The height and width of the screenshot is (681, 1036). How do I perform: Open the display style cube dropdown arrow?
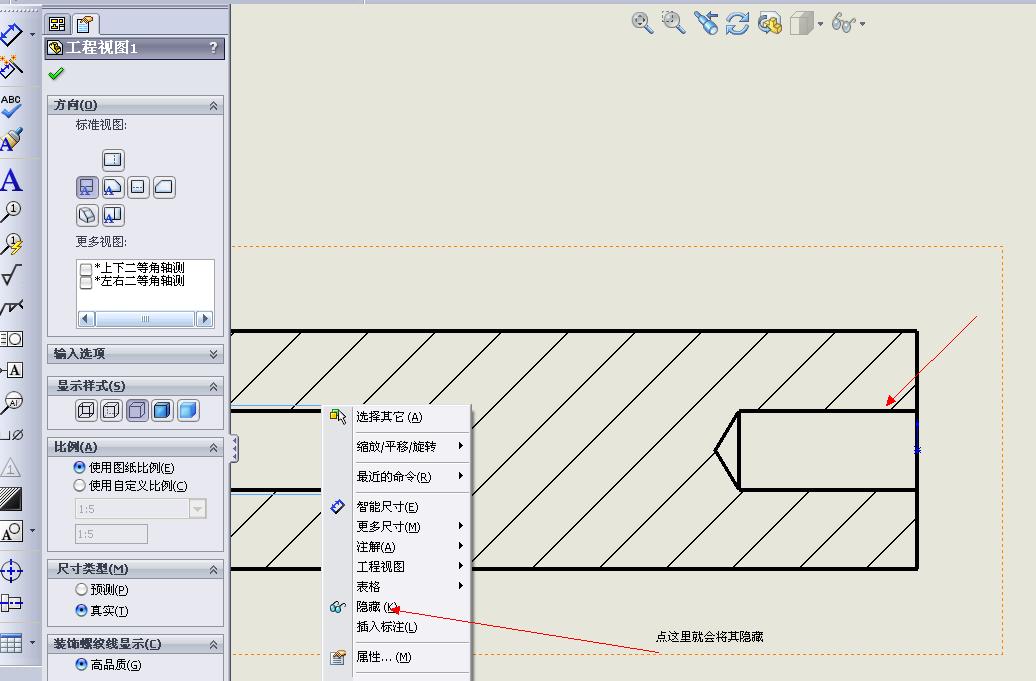[821, 24]
